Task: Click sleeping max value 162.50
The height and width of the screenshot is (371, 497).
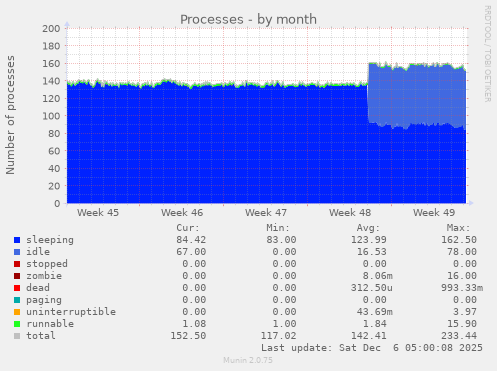Action: (459, 240)
